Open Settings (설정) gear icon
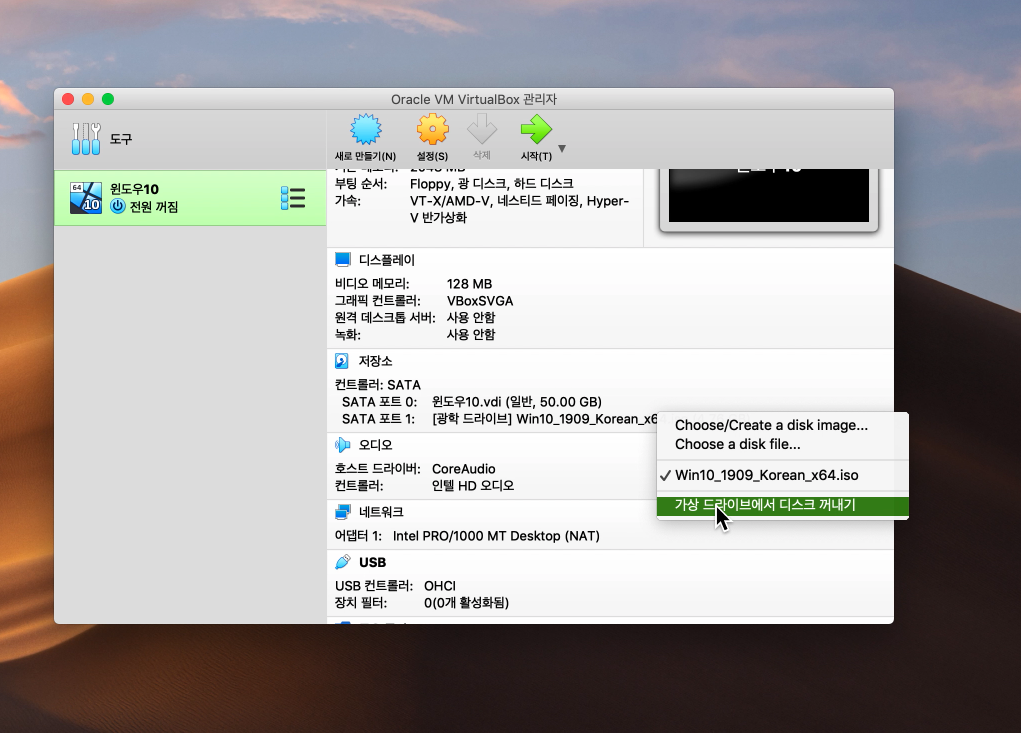Viewport: 1021px width, 733px height. coord(432,129)
